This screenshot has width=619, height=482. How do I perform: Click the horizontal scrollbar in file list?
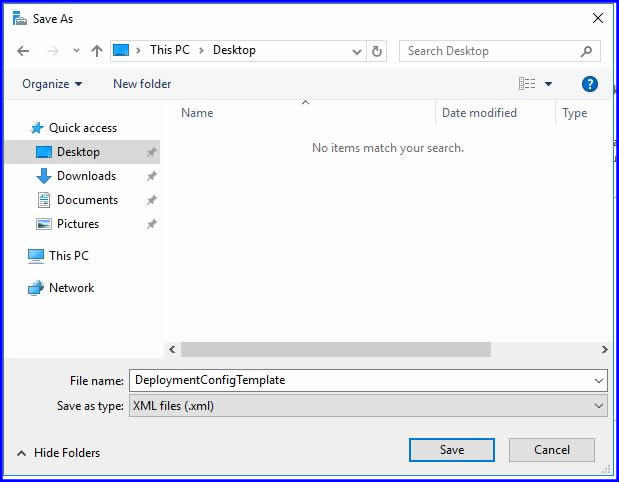point(335,350)
